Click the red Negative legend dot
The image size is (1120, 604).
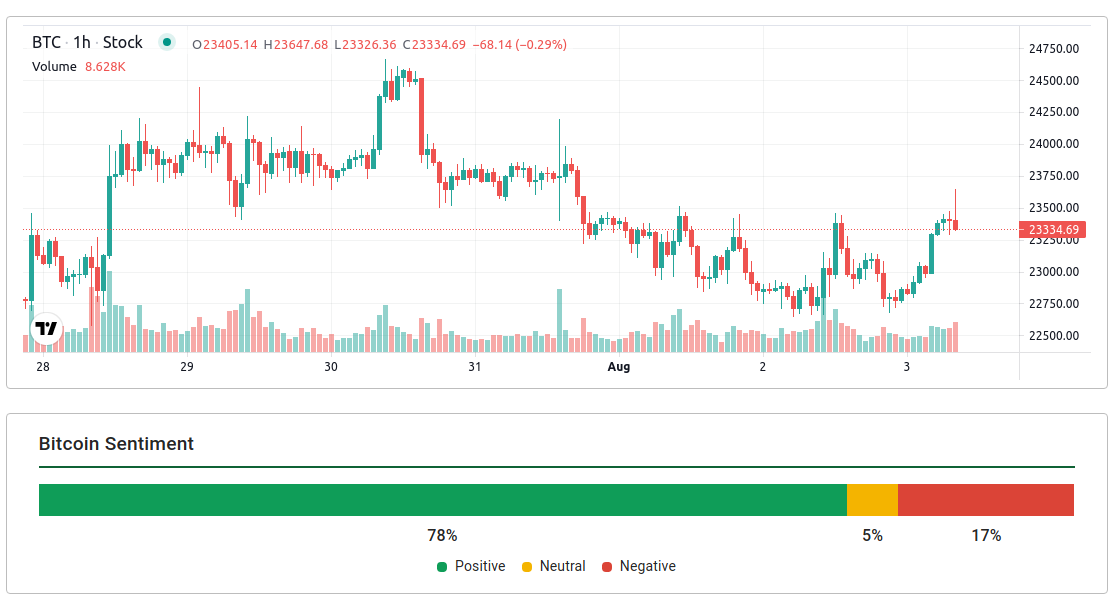point(607,567)
